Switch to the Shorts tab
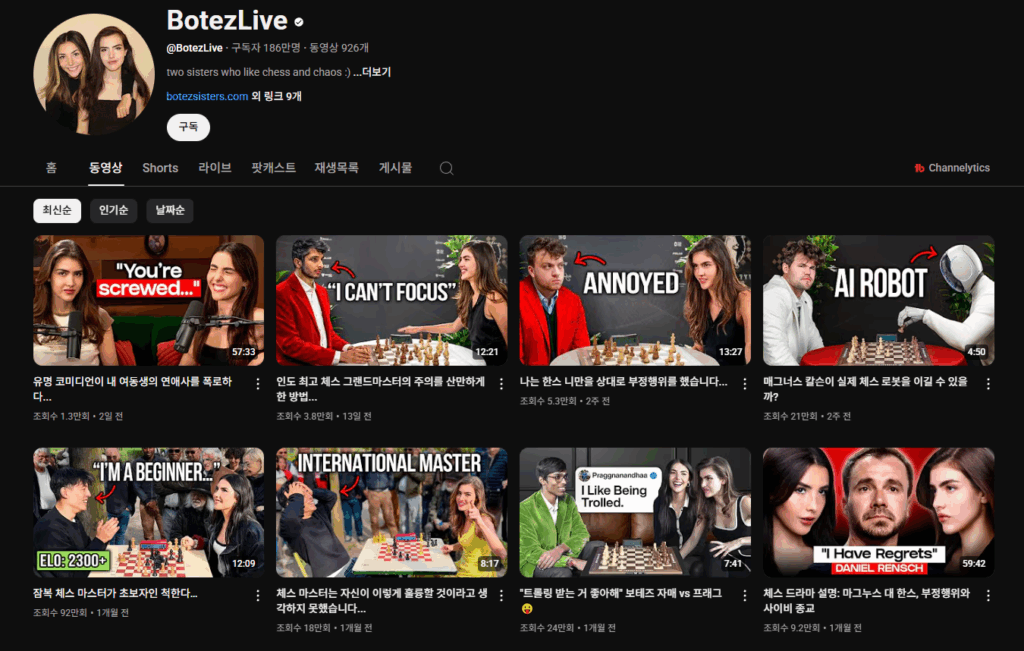Viewport: 1024px width, 651px height. click(160, 168)
